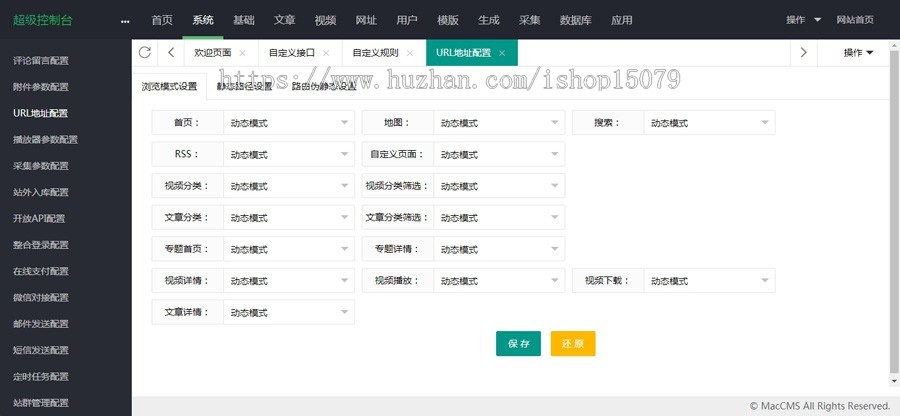Screen dimensions: 900x416
Task: Switch to the 自定义规则 tab
Action: [x=375, y=53]
